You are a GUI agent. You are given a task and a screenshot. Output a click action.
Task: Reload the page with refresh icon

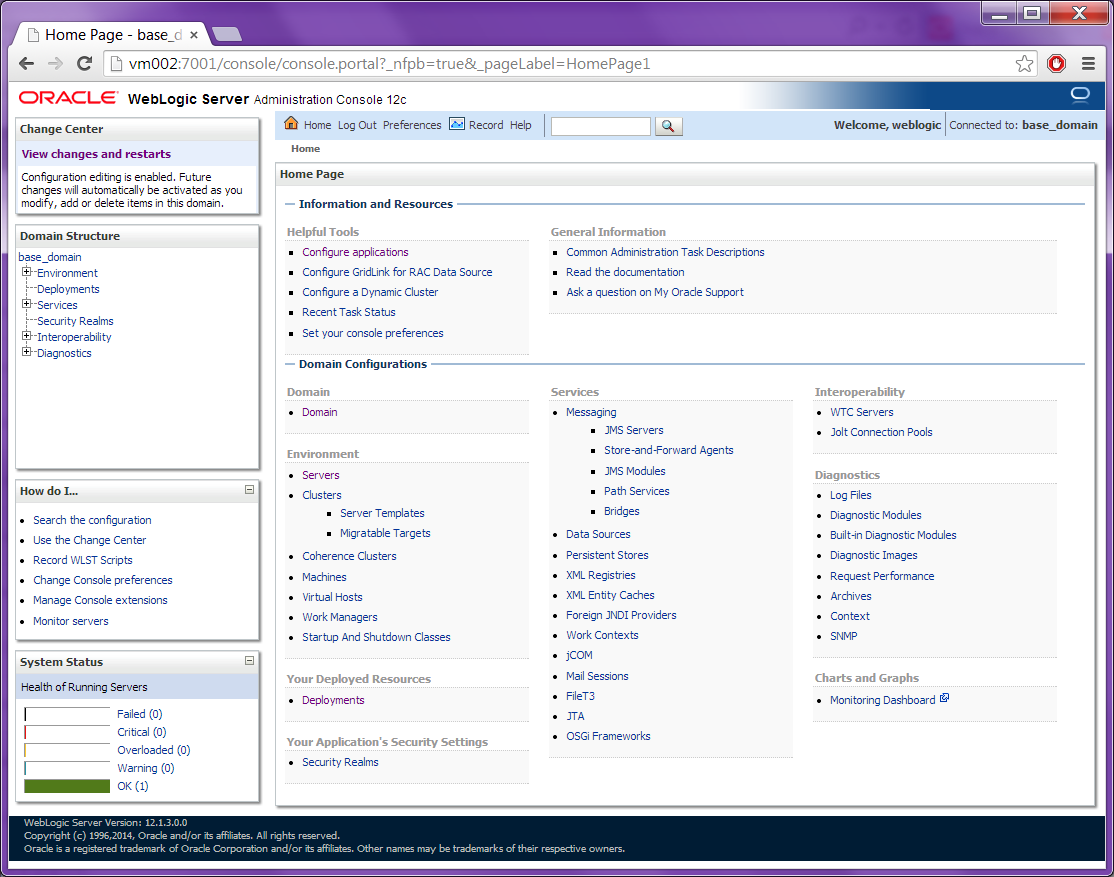[x=85, y=63]
